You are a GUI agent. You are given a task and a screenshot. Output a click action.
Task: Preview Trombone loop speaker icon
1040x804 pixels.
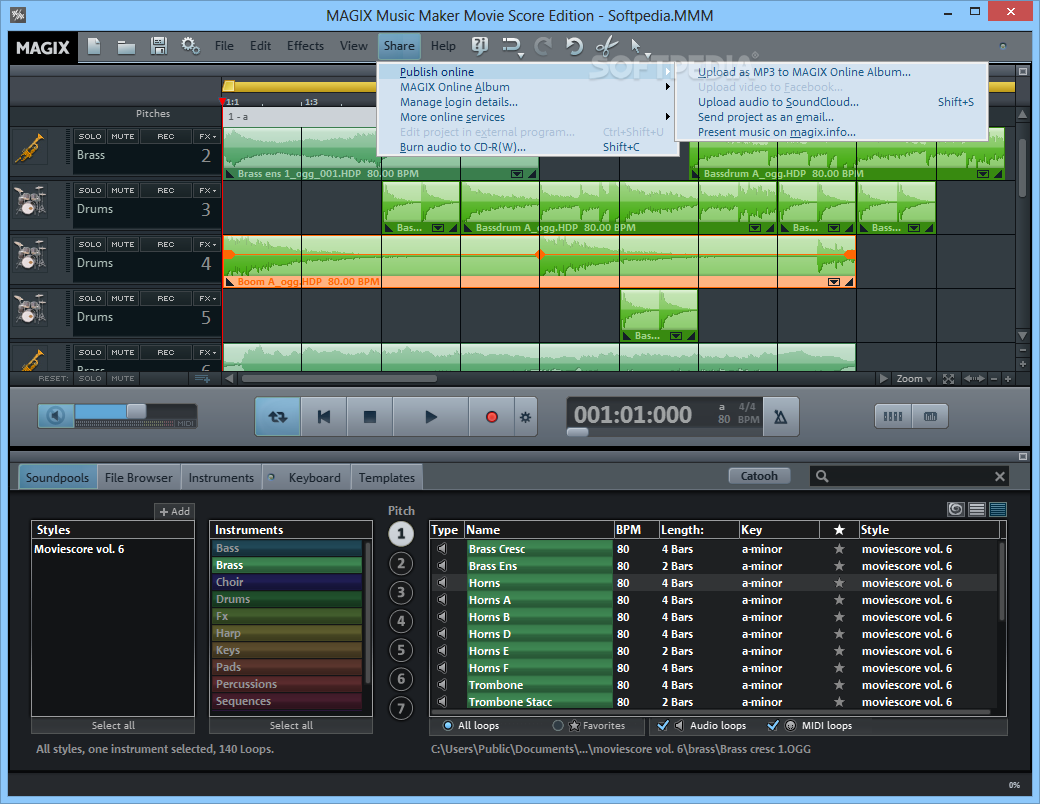442,685
